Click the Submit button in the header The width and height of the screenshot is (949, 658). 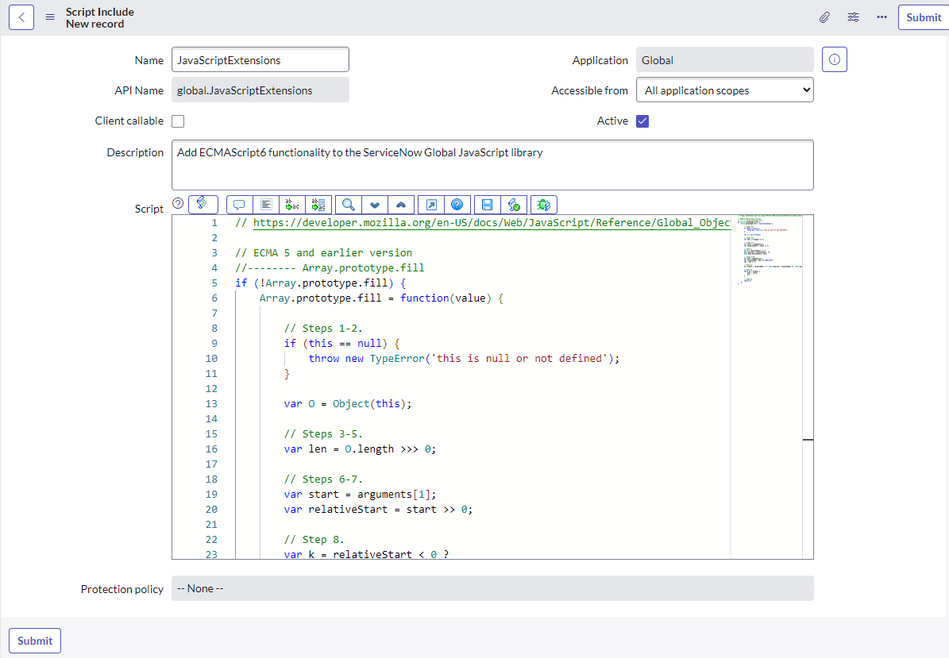pyautogui.click(x=924, y=17)
